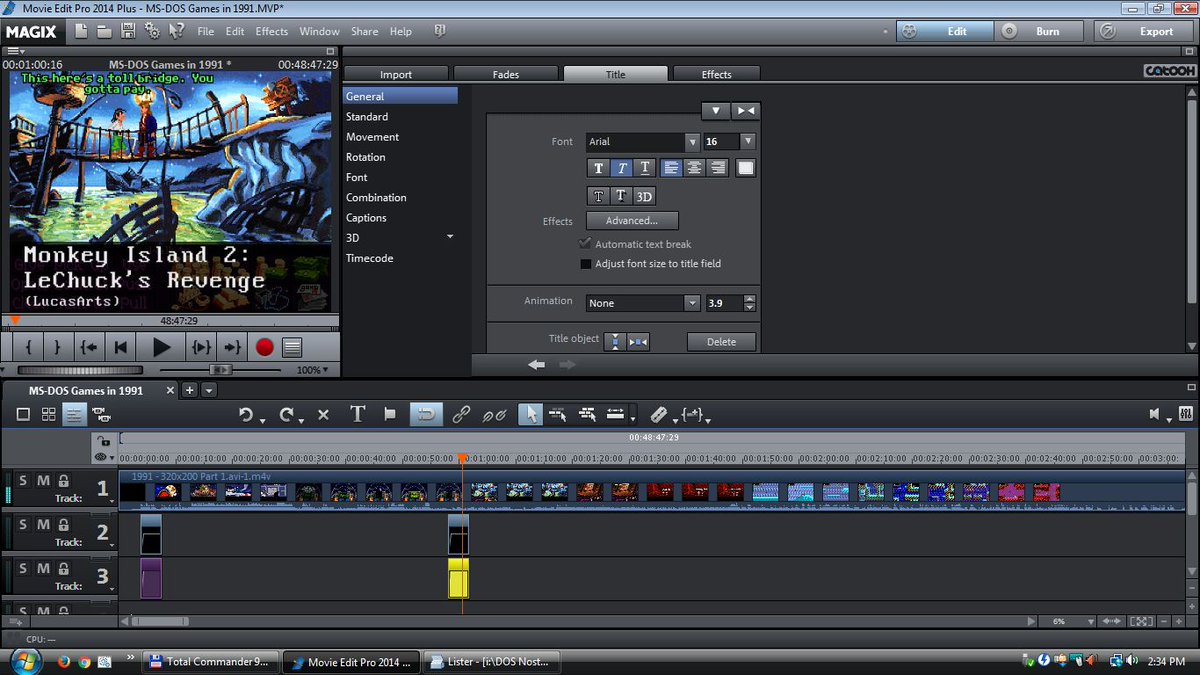This screenshot has height=675, width=1200.
Task: Open the razor cut tool
Action: [658, 414]
